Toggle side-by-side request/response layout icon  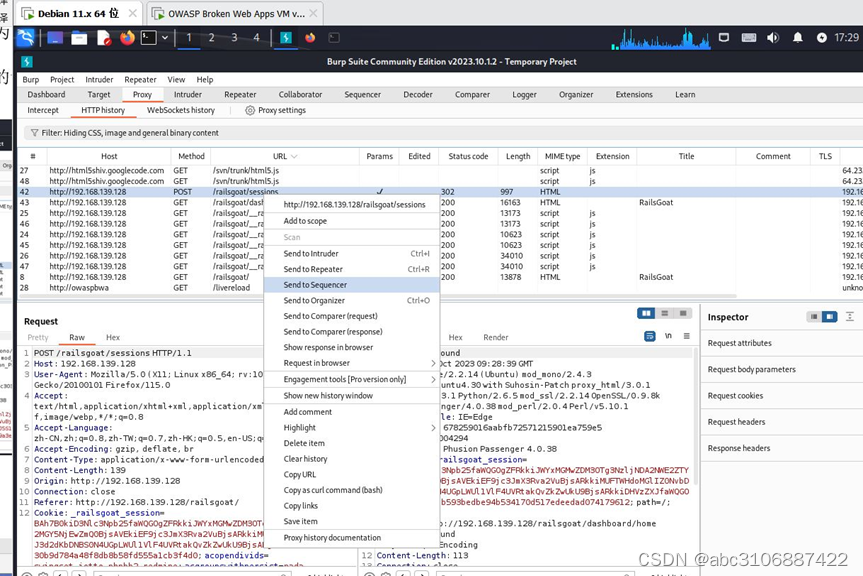point(646,314)
